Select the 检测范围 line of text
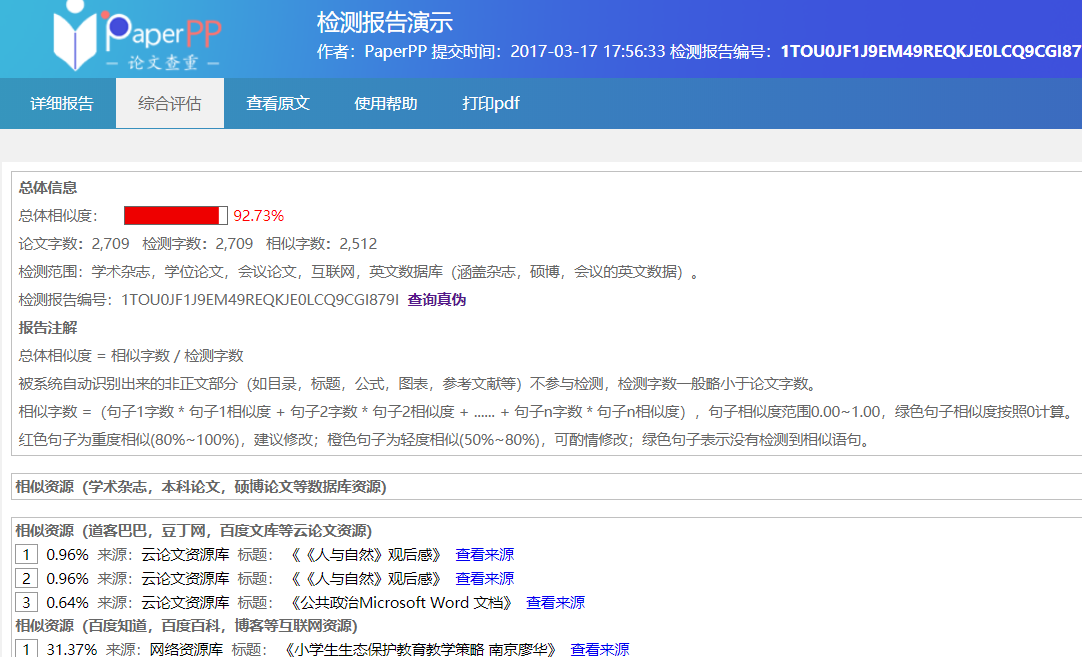The width and height of the screenshot is (1082, 657). (359, 272)
